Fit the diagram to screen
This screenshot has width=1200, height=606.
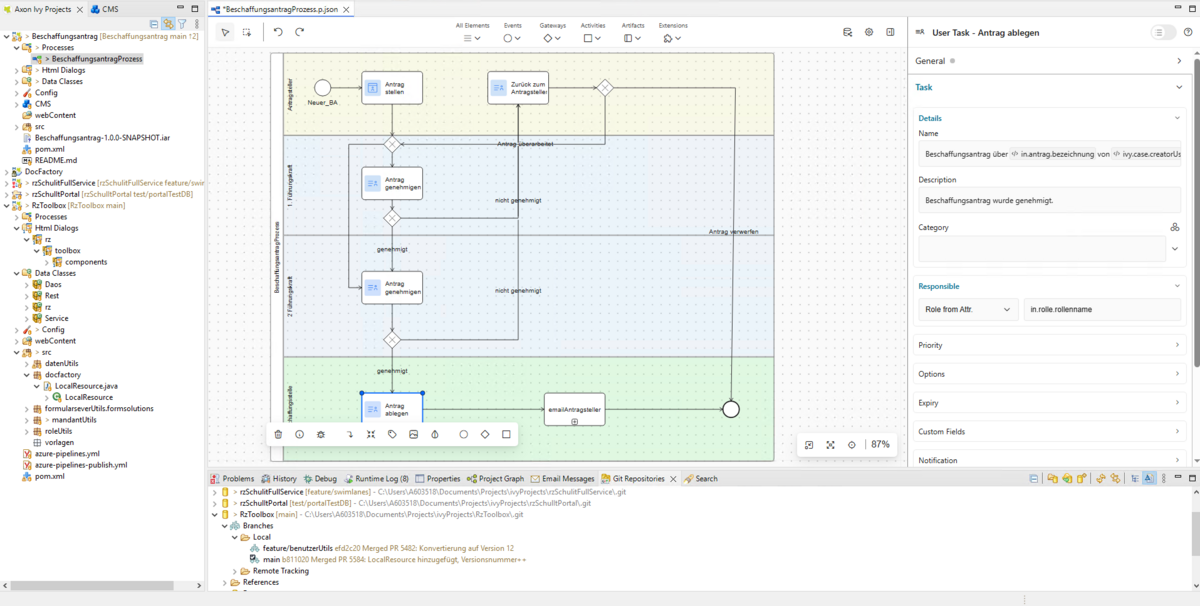[830, 445]
